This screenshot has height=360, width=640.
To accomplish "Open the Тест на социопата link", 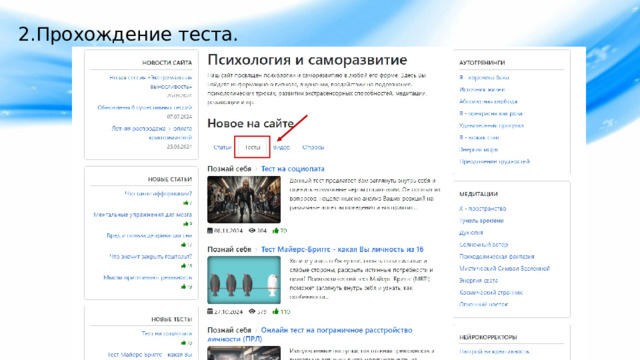I will 293,169.
